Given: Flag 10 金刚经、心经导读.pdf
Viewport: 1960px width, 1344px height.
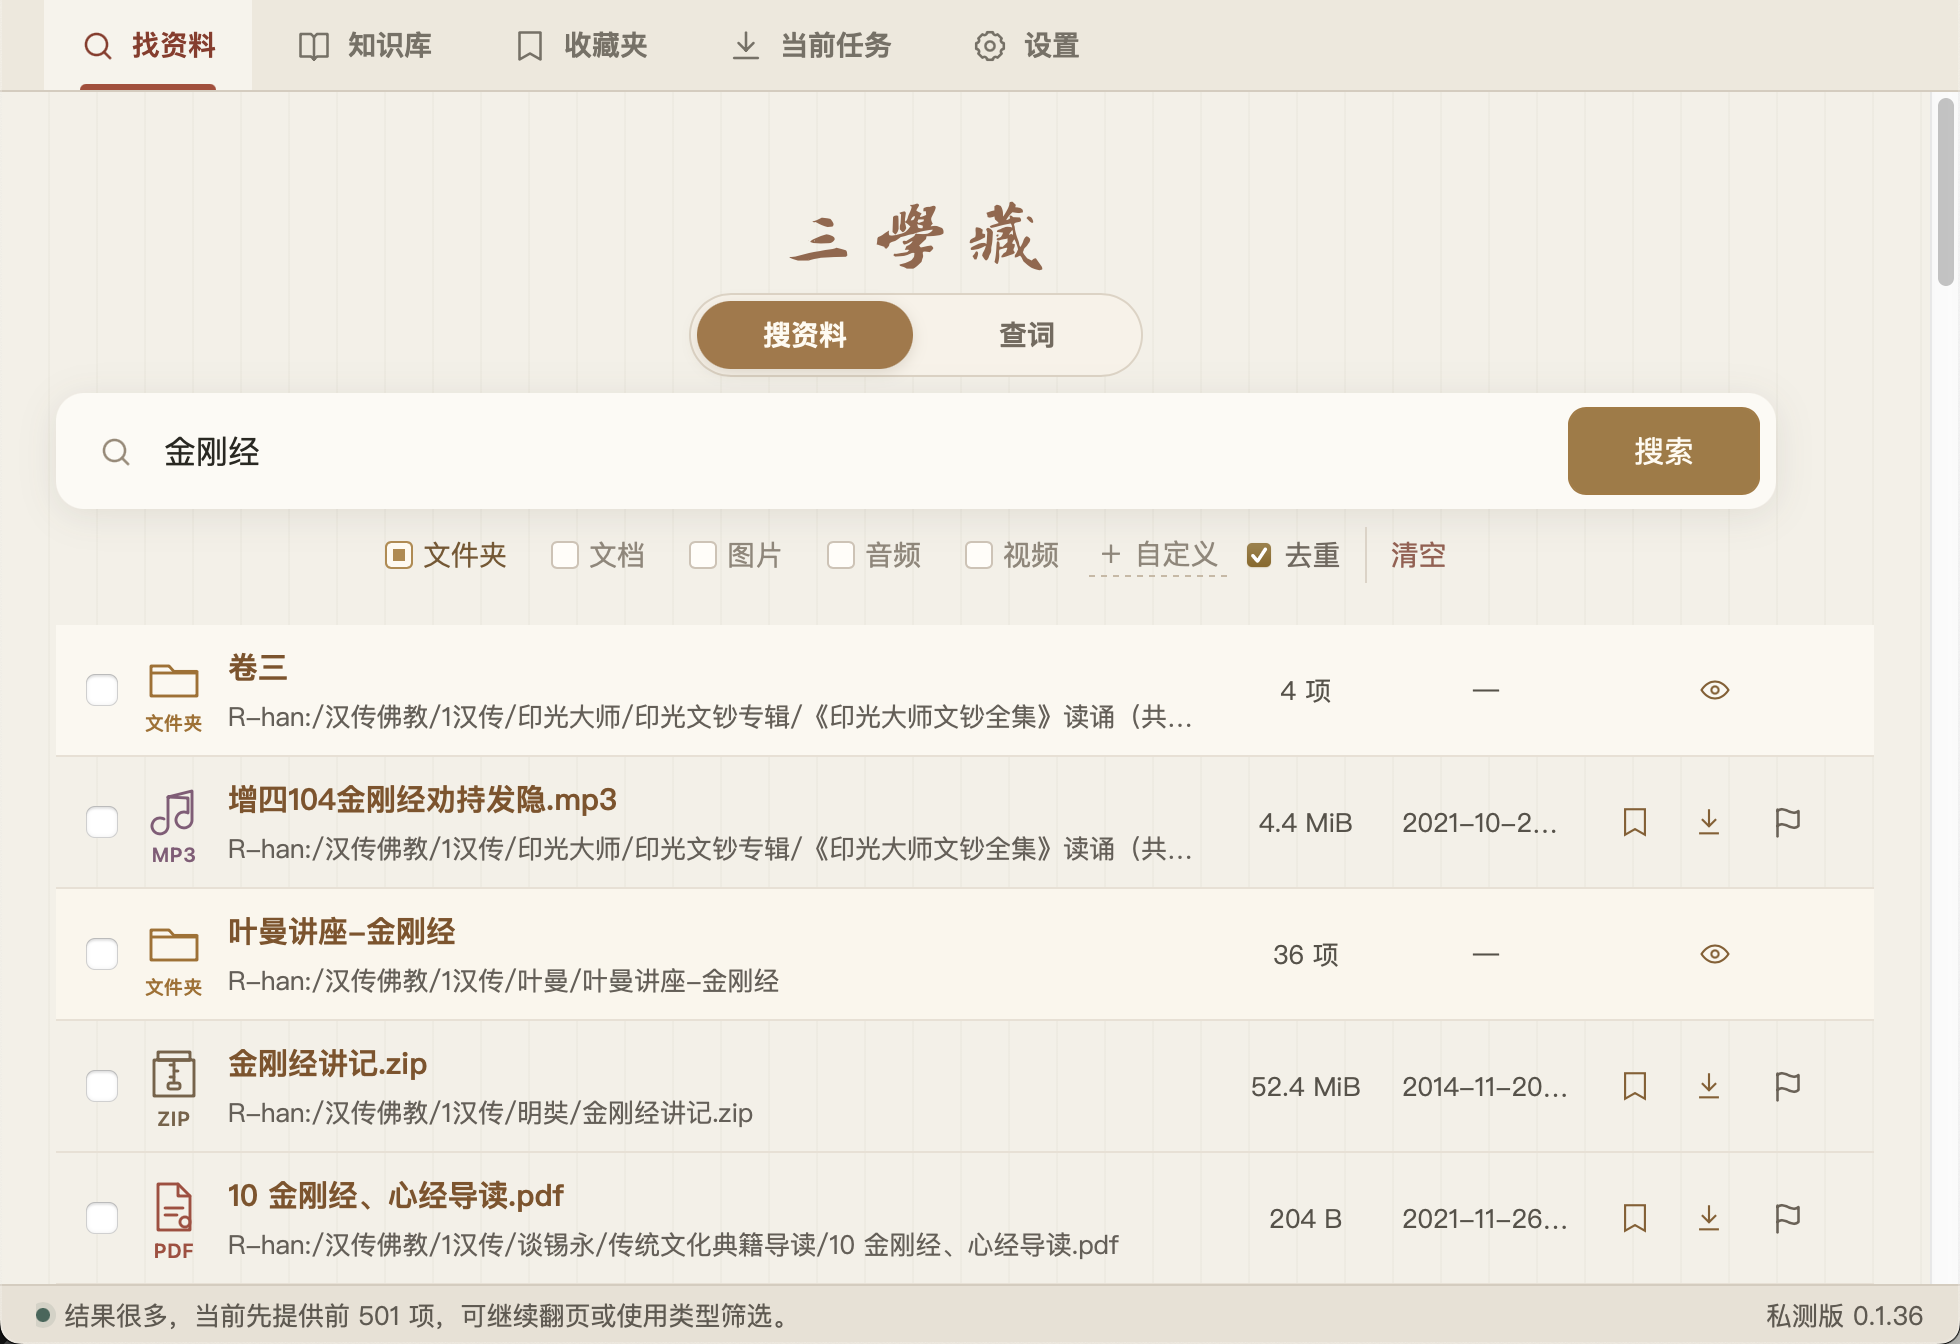Looking at the screenshot, I should pos(1787,1218).
